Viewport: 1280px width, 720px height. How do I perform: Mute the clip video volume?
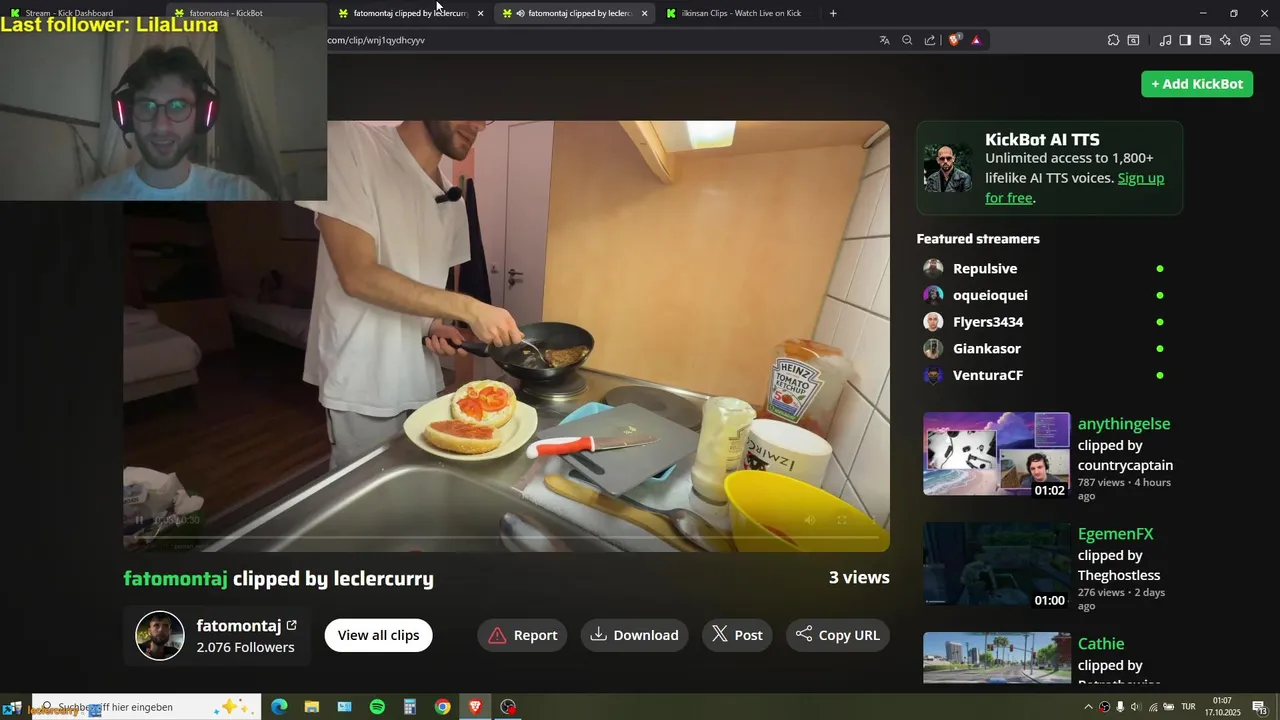tap(810, 520)
